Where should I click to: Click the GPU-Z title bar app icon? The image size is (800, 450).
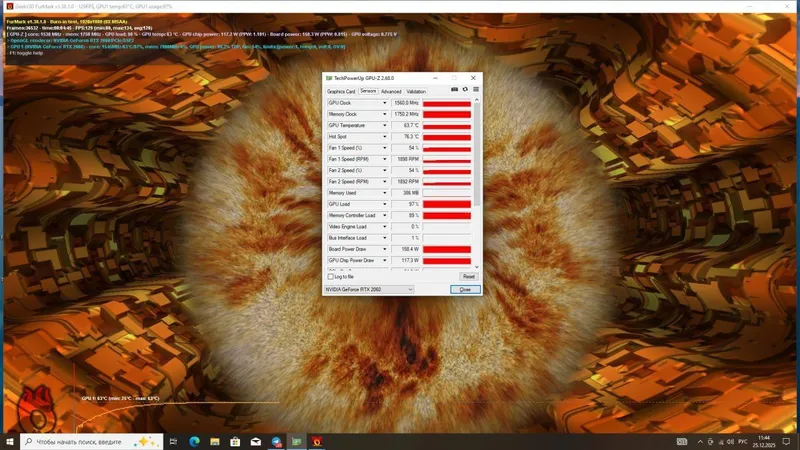329,78
